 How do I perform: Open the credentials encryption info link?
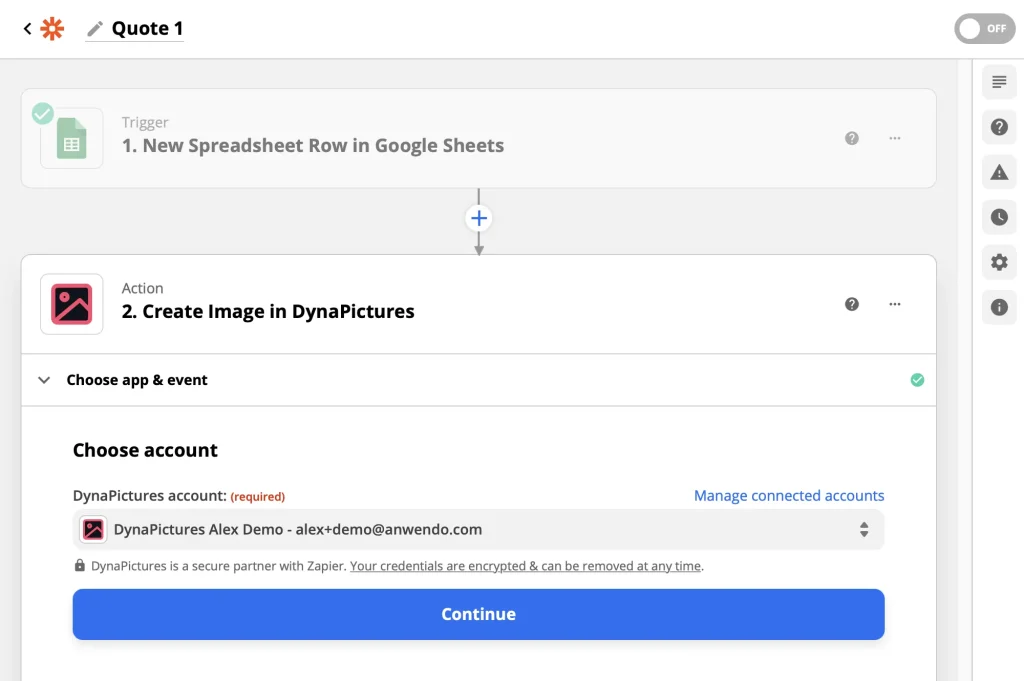[x=526, y=566]
